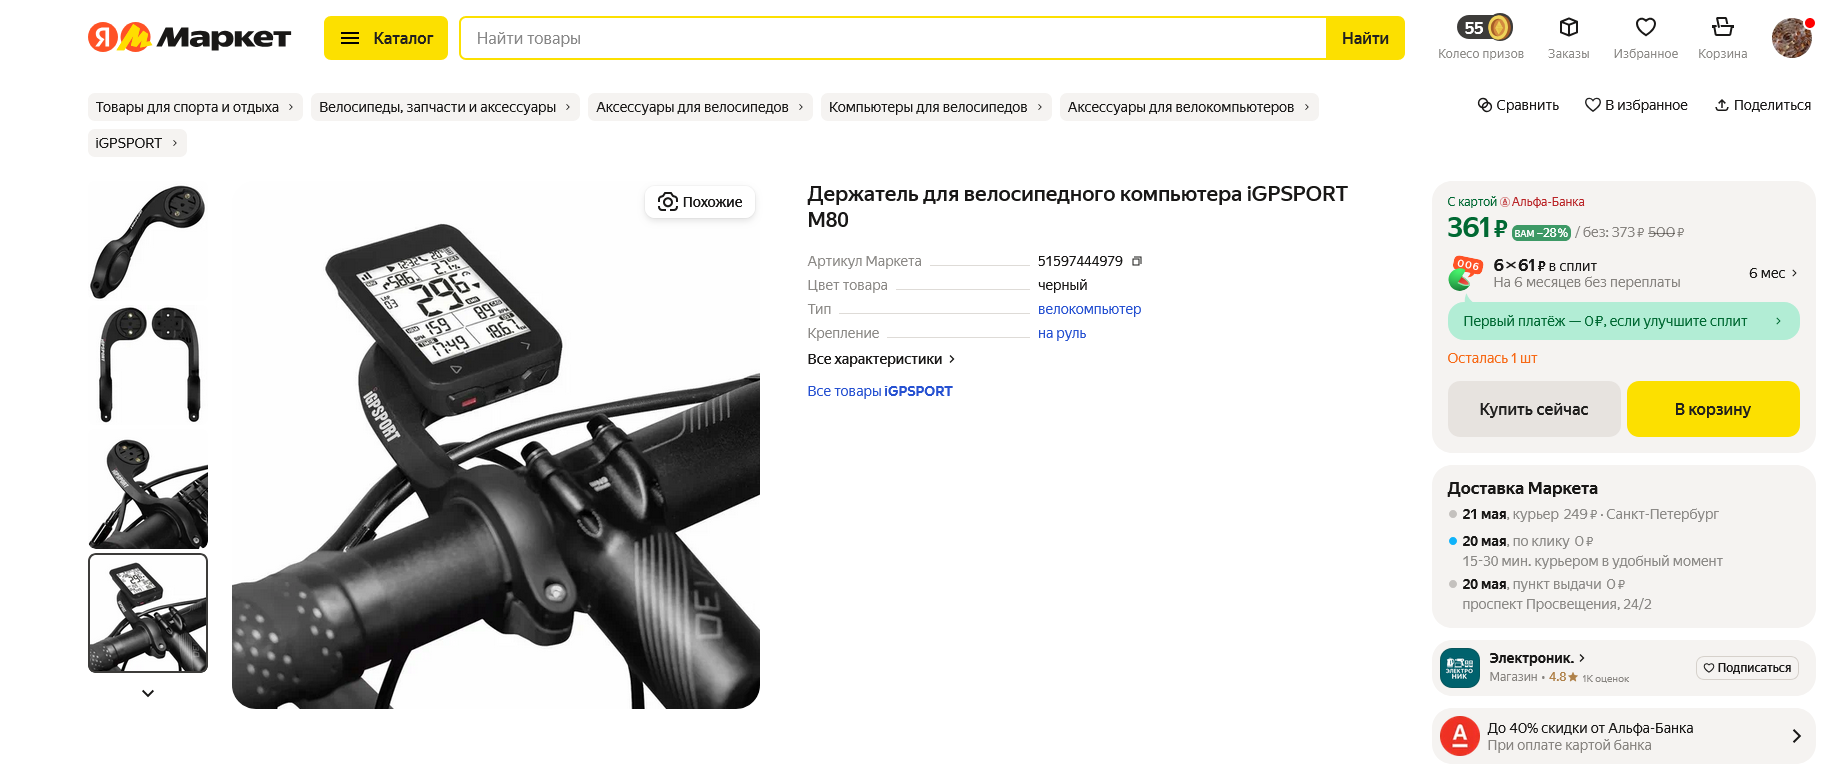The height and width of the screenshot is (770, 1828).
Task: Open store rating 4.8 1K оценок
Action: pos(1589,677)
